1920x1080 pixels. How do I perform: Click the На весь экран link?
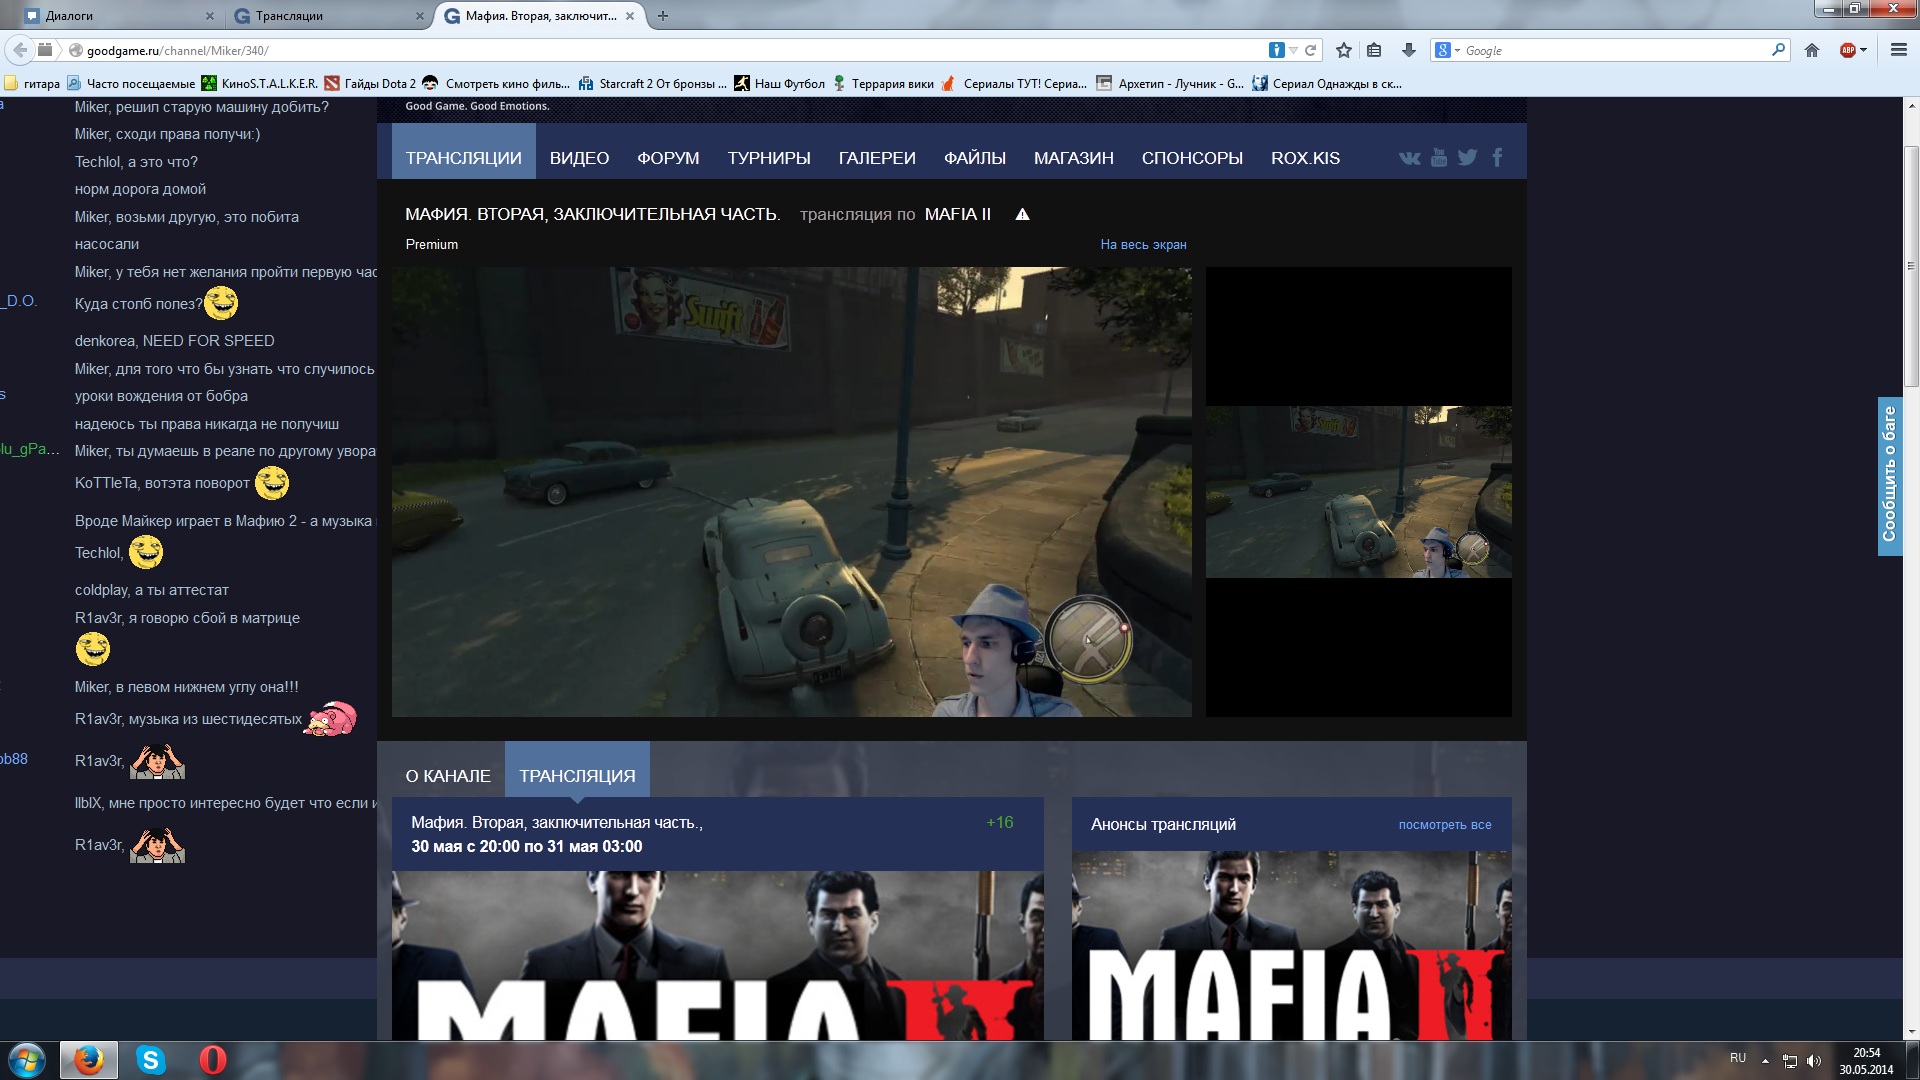pos(1143,245)
